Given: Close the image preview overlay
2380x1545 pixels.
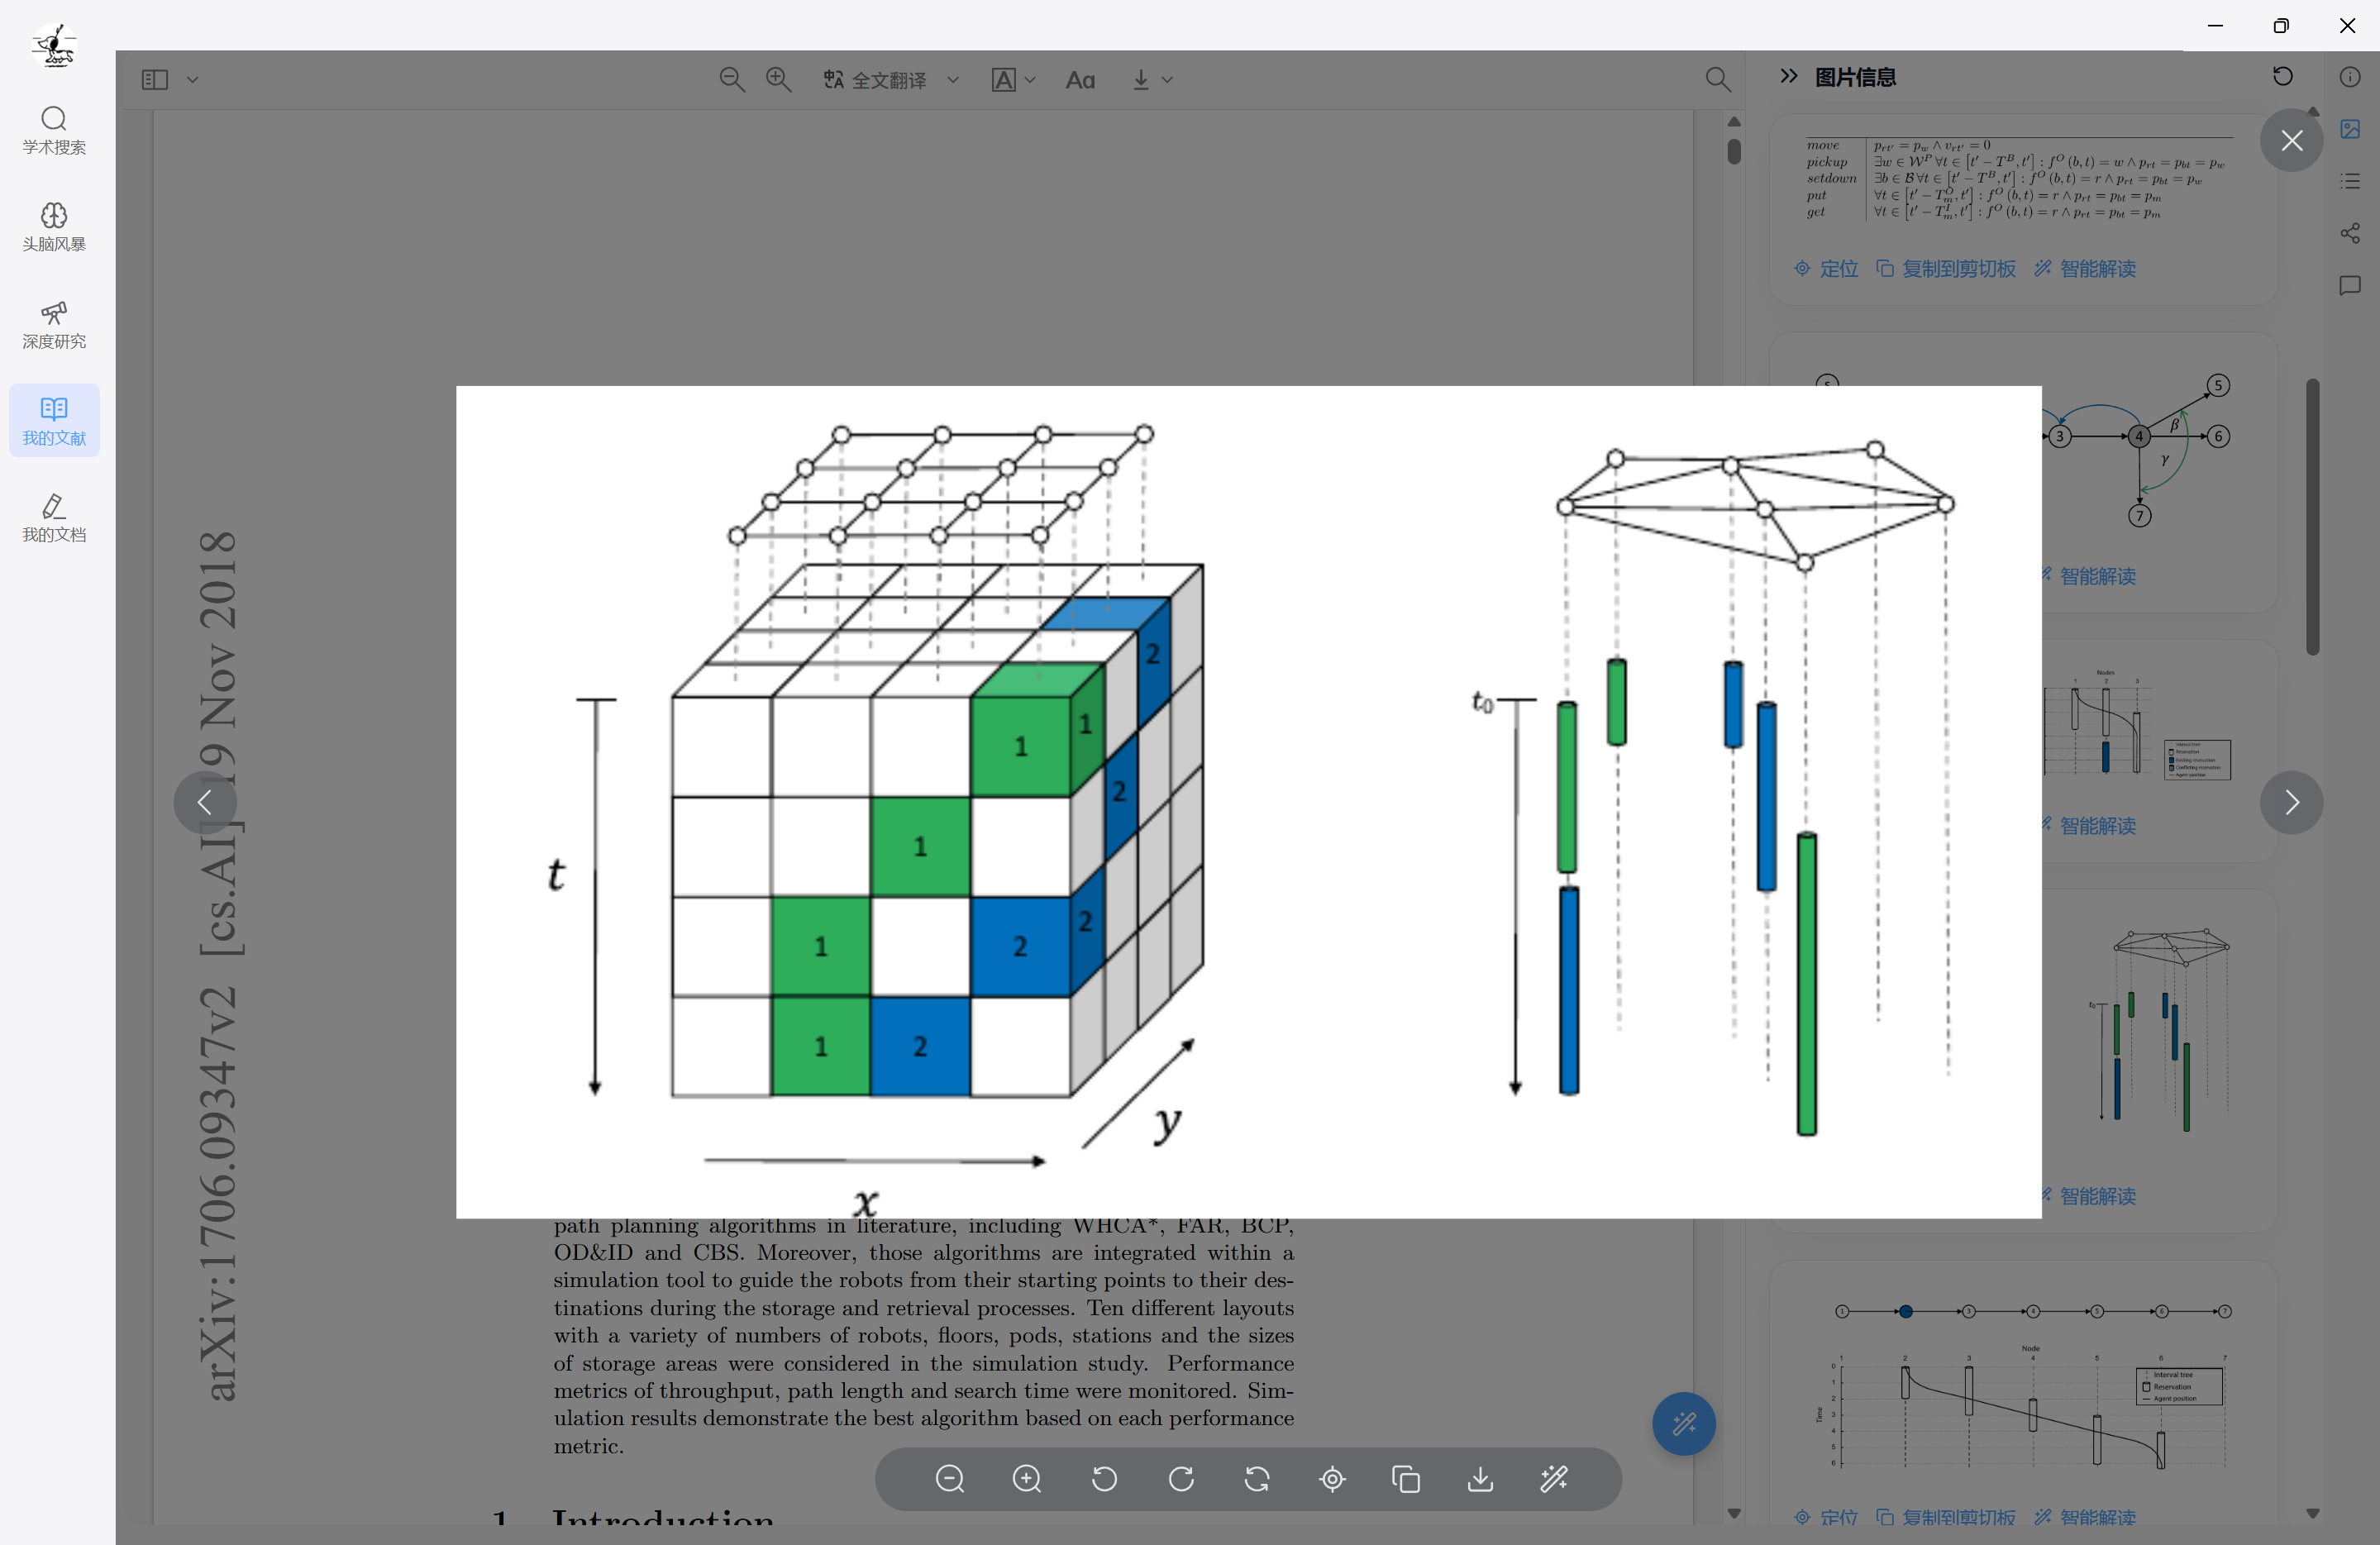Looking at the screenshot, I should (2291, 141).
